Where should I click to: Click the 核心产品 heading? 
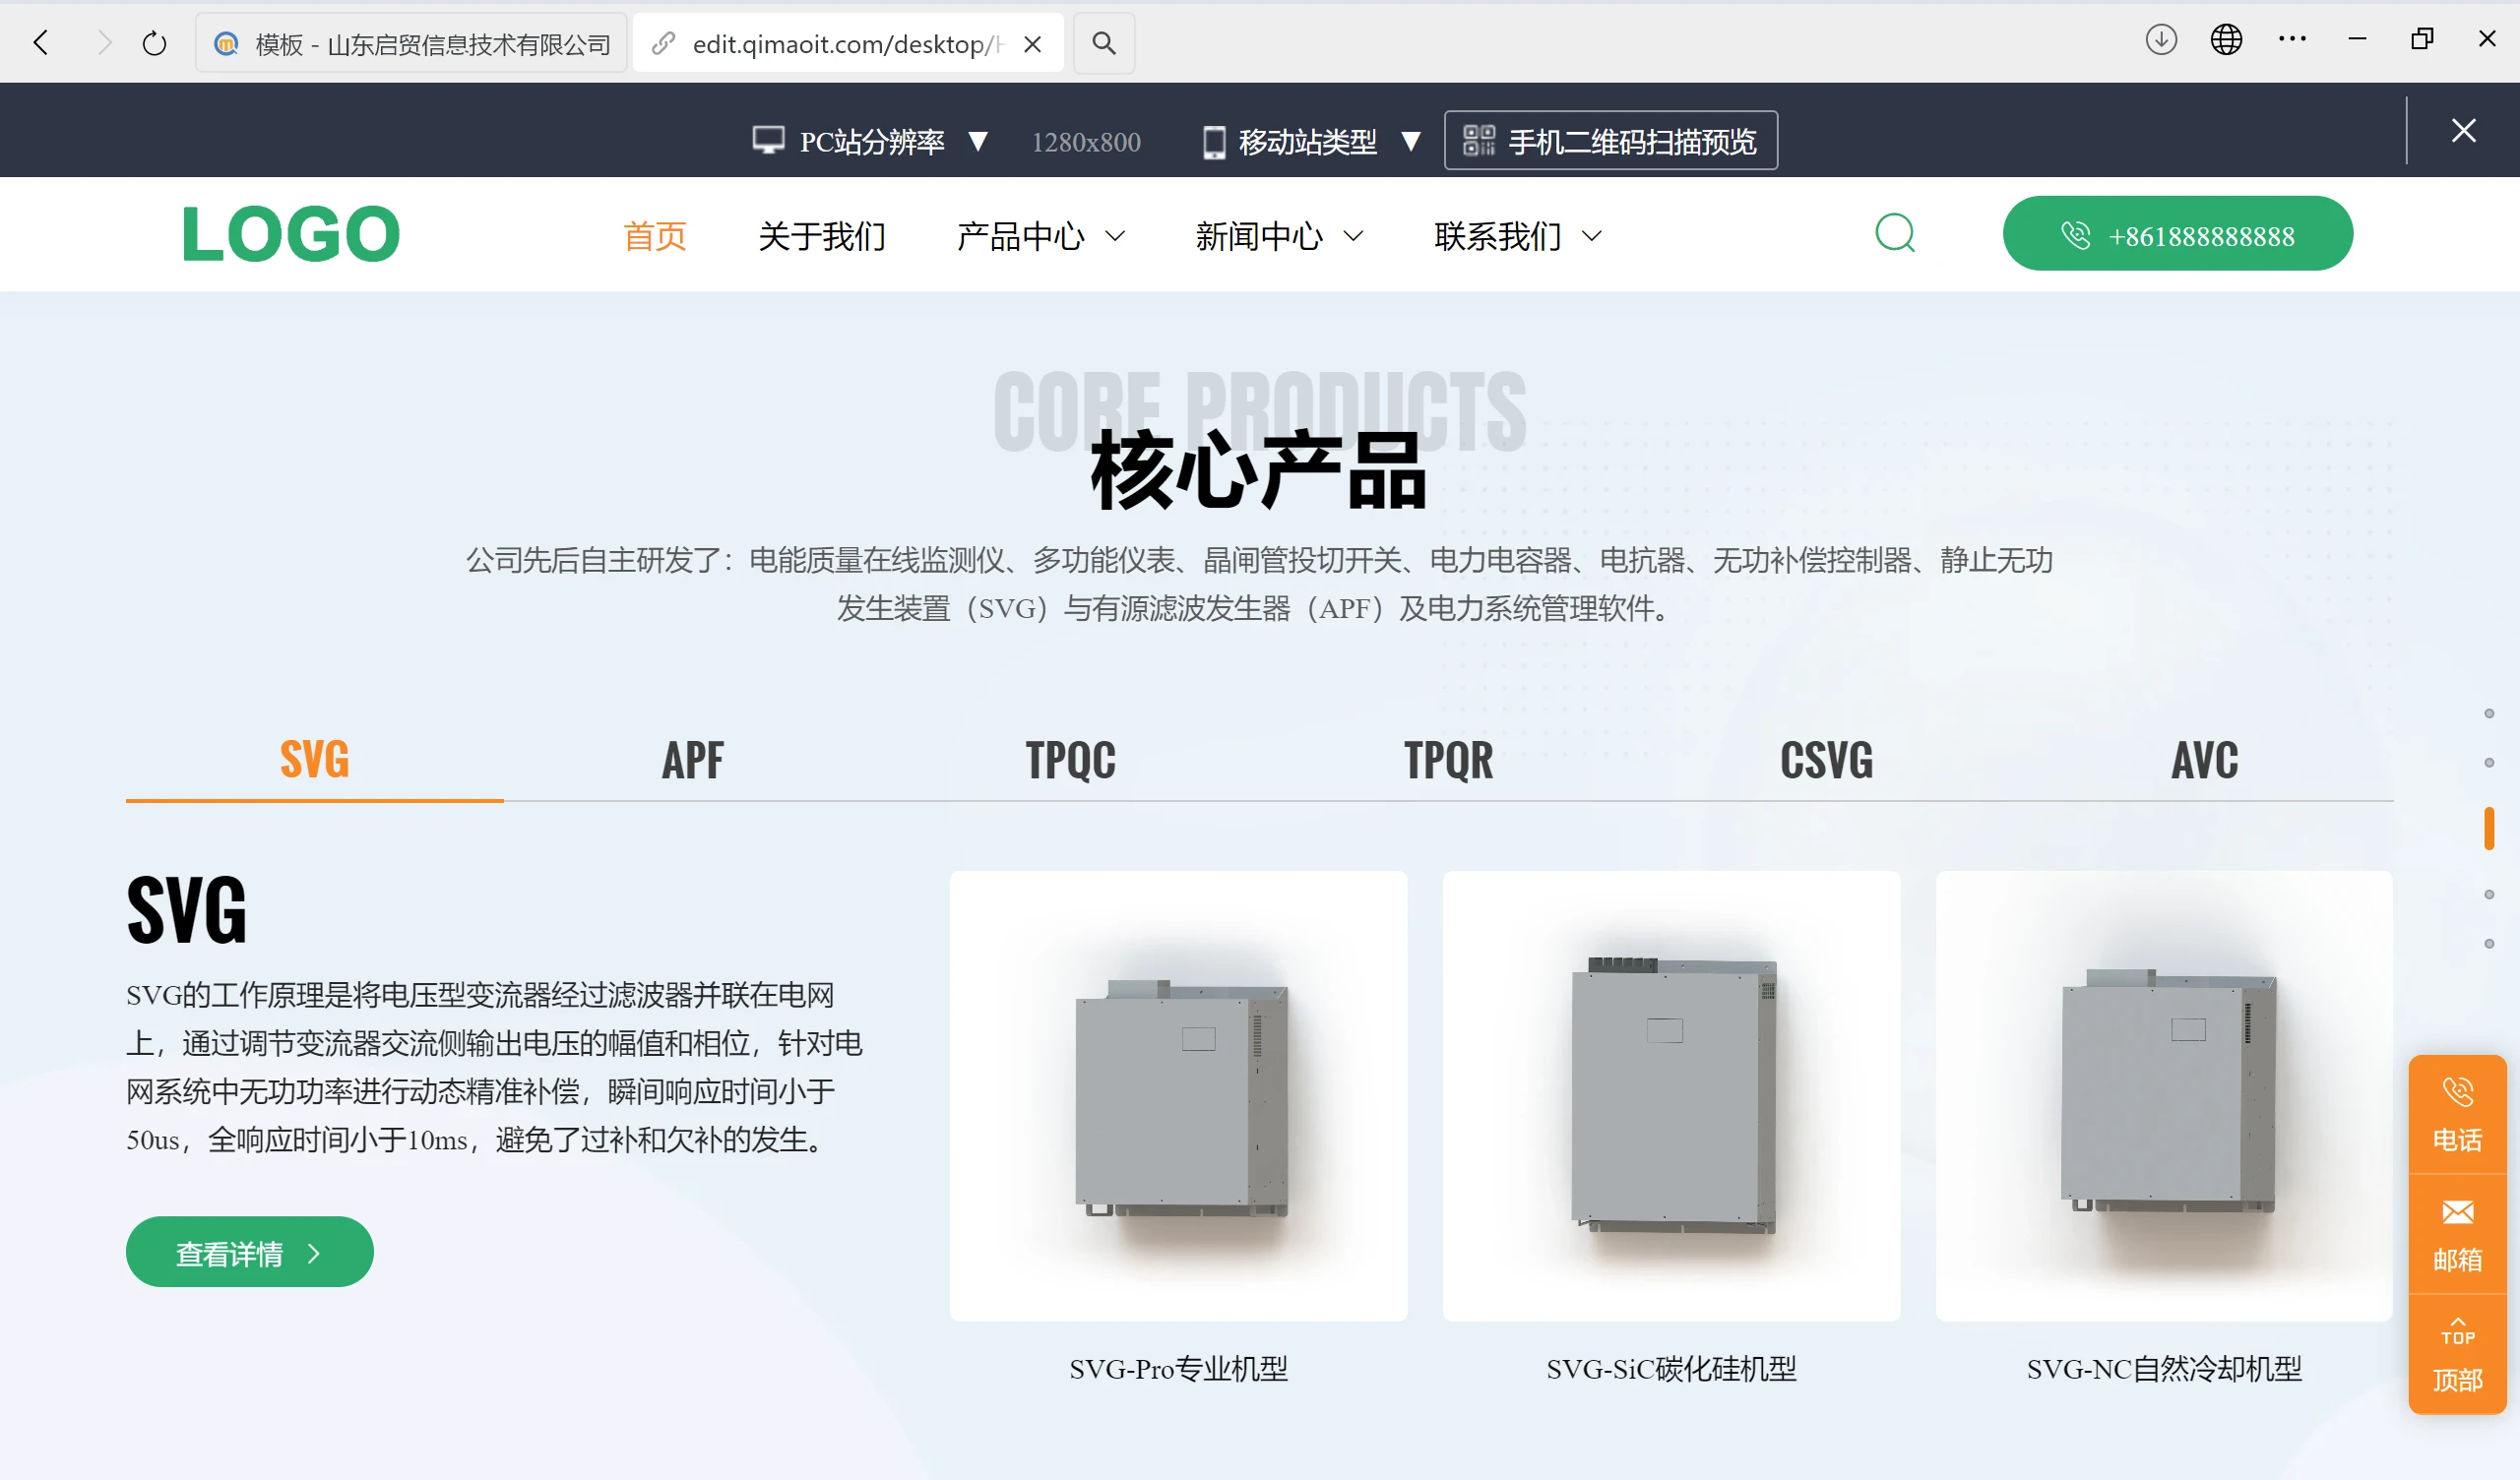[x=1259, y=470]
